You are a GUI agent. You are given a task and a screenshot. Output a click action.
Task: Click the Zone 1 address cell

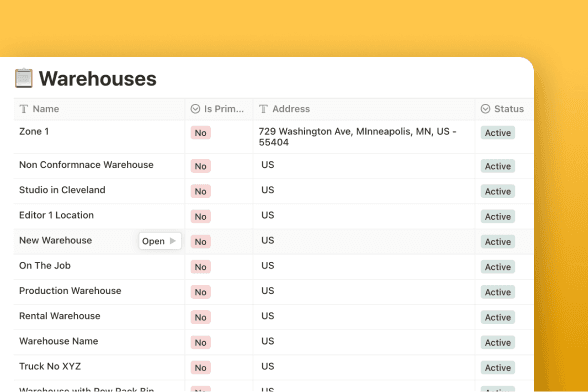coord(364,137)
